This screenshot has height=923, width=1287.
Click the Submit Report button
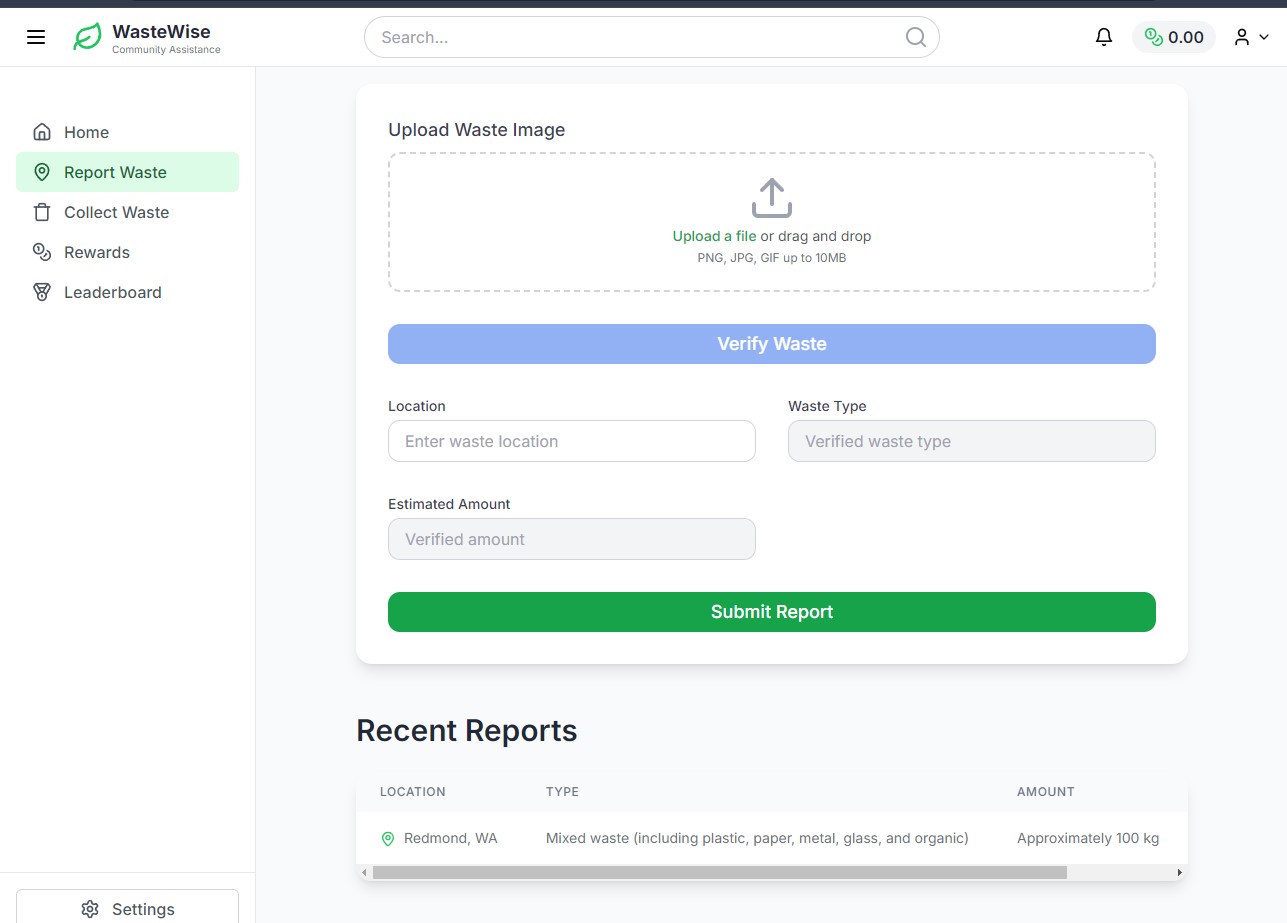pos(771,611)
